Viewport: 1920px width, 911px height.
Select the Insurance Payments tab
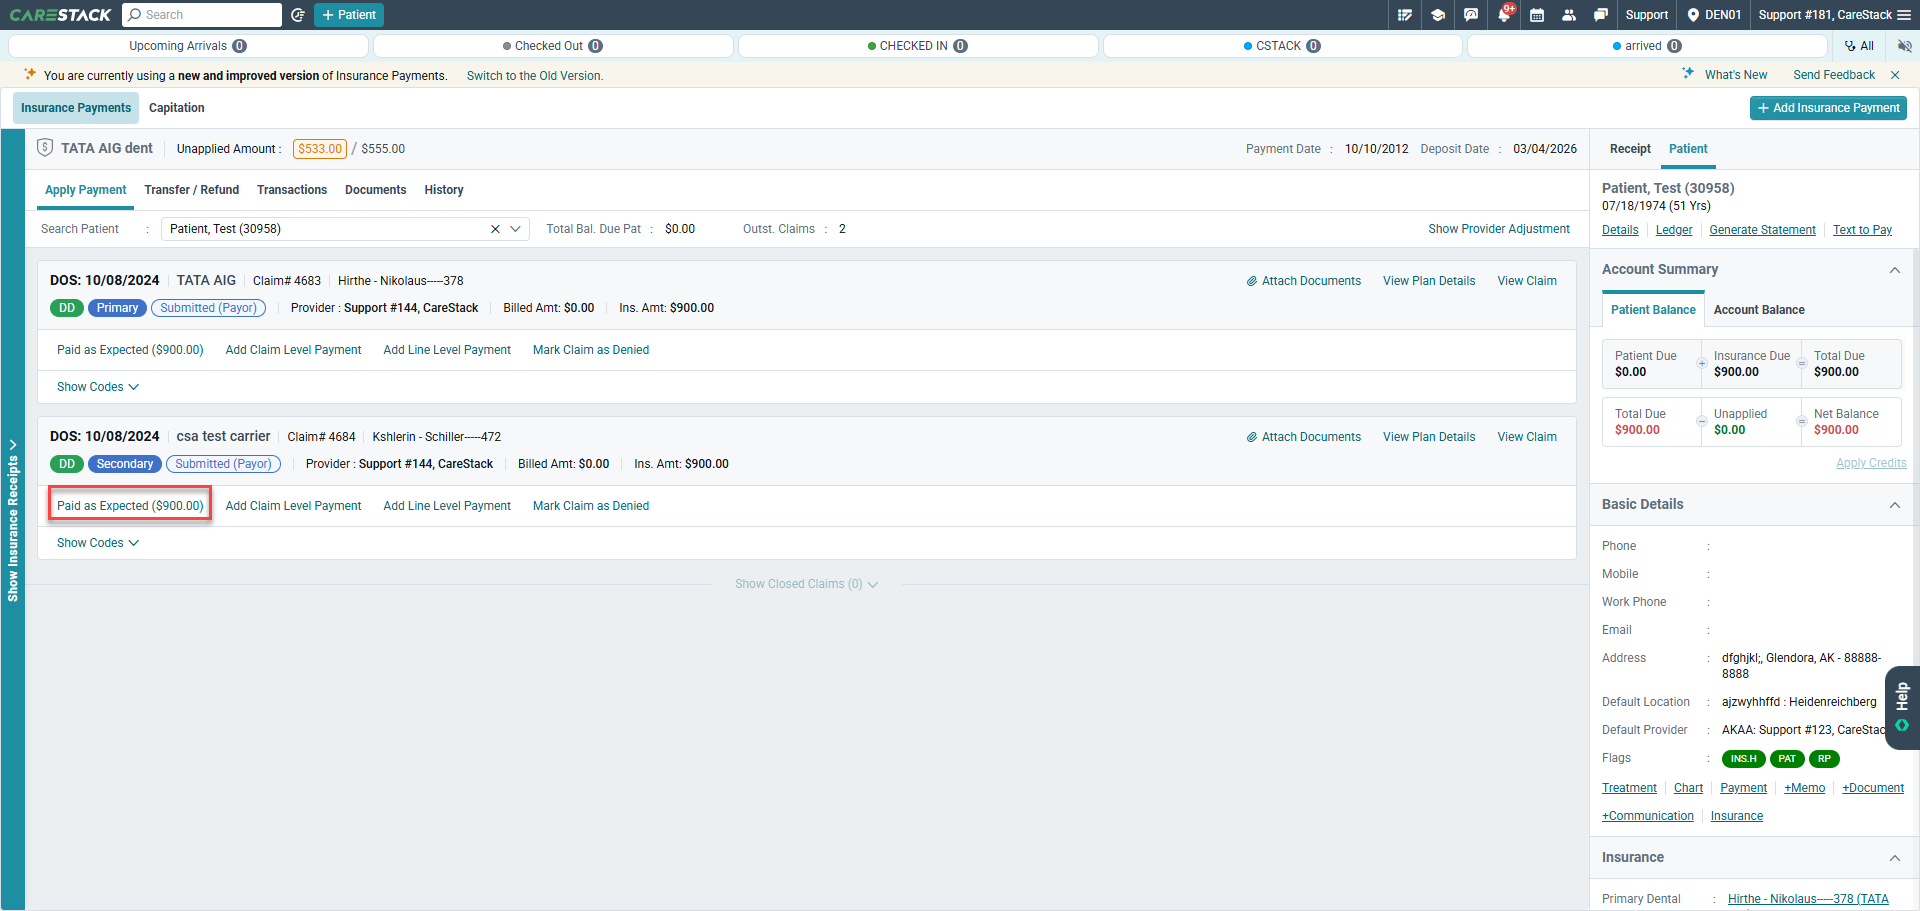pos(76,108)
